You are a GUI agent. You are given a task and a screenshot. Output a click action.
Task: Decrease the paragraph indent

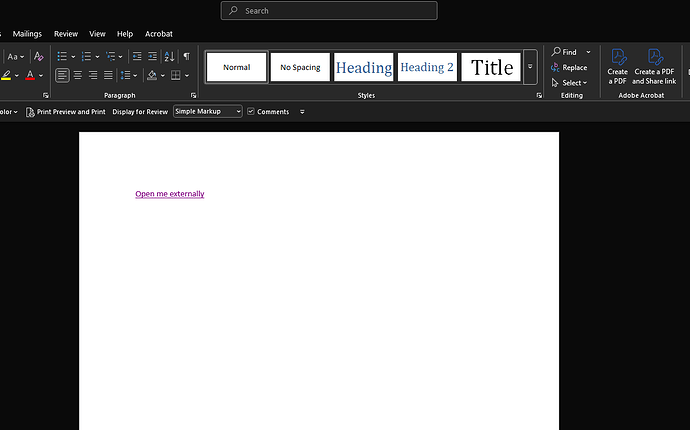[x=137, y=56]
